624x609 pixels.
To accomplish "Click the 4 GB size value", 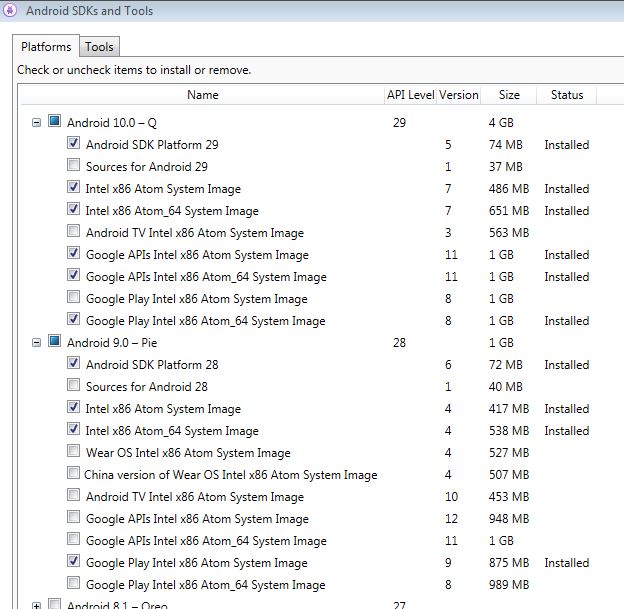I will point(501,123).
